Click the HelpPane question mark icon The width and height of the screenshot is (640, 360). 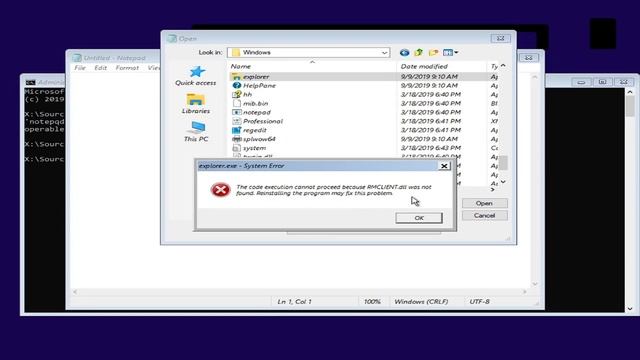(x=236, y=85)
